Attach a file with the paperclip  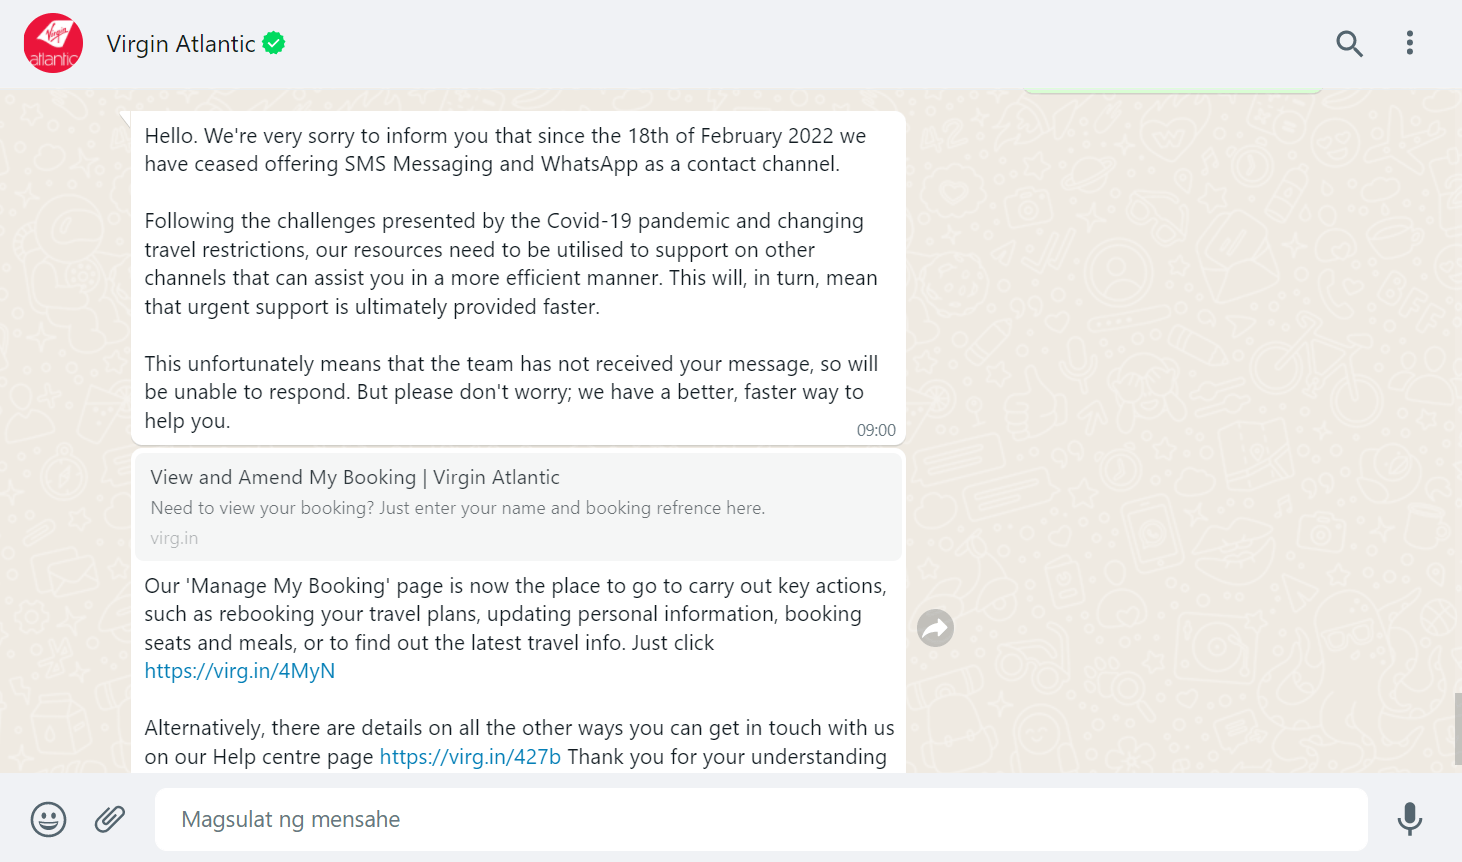coord(110,819)
